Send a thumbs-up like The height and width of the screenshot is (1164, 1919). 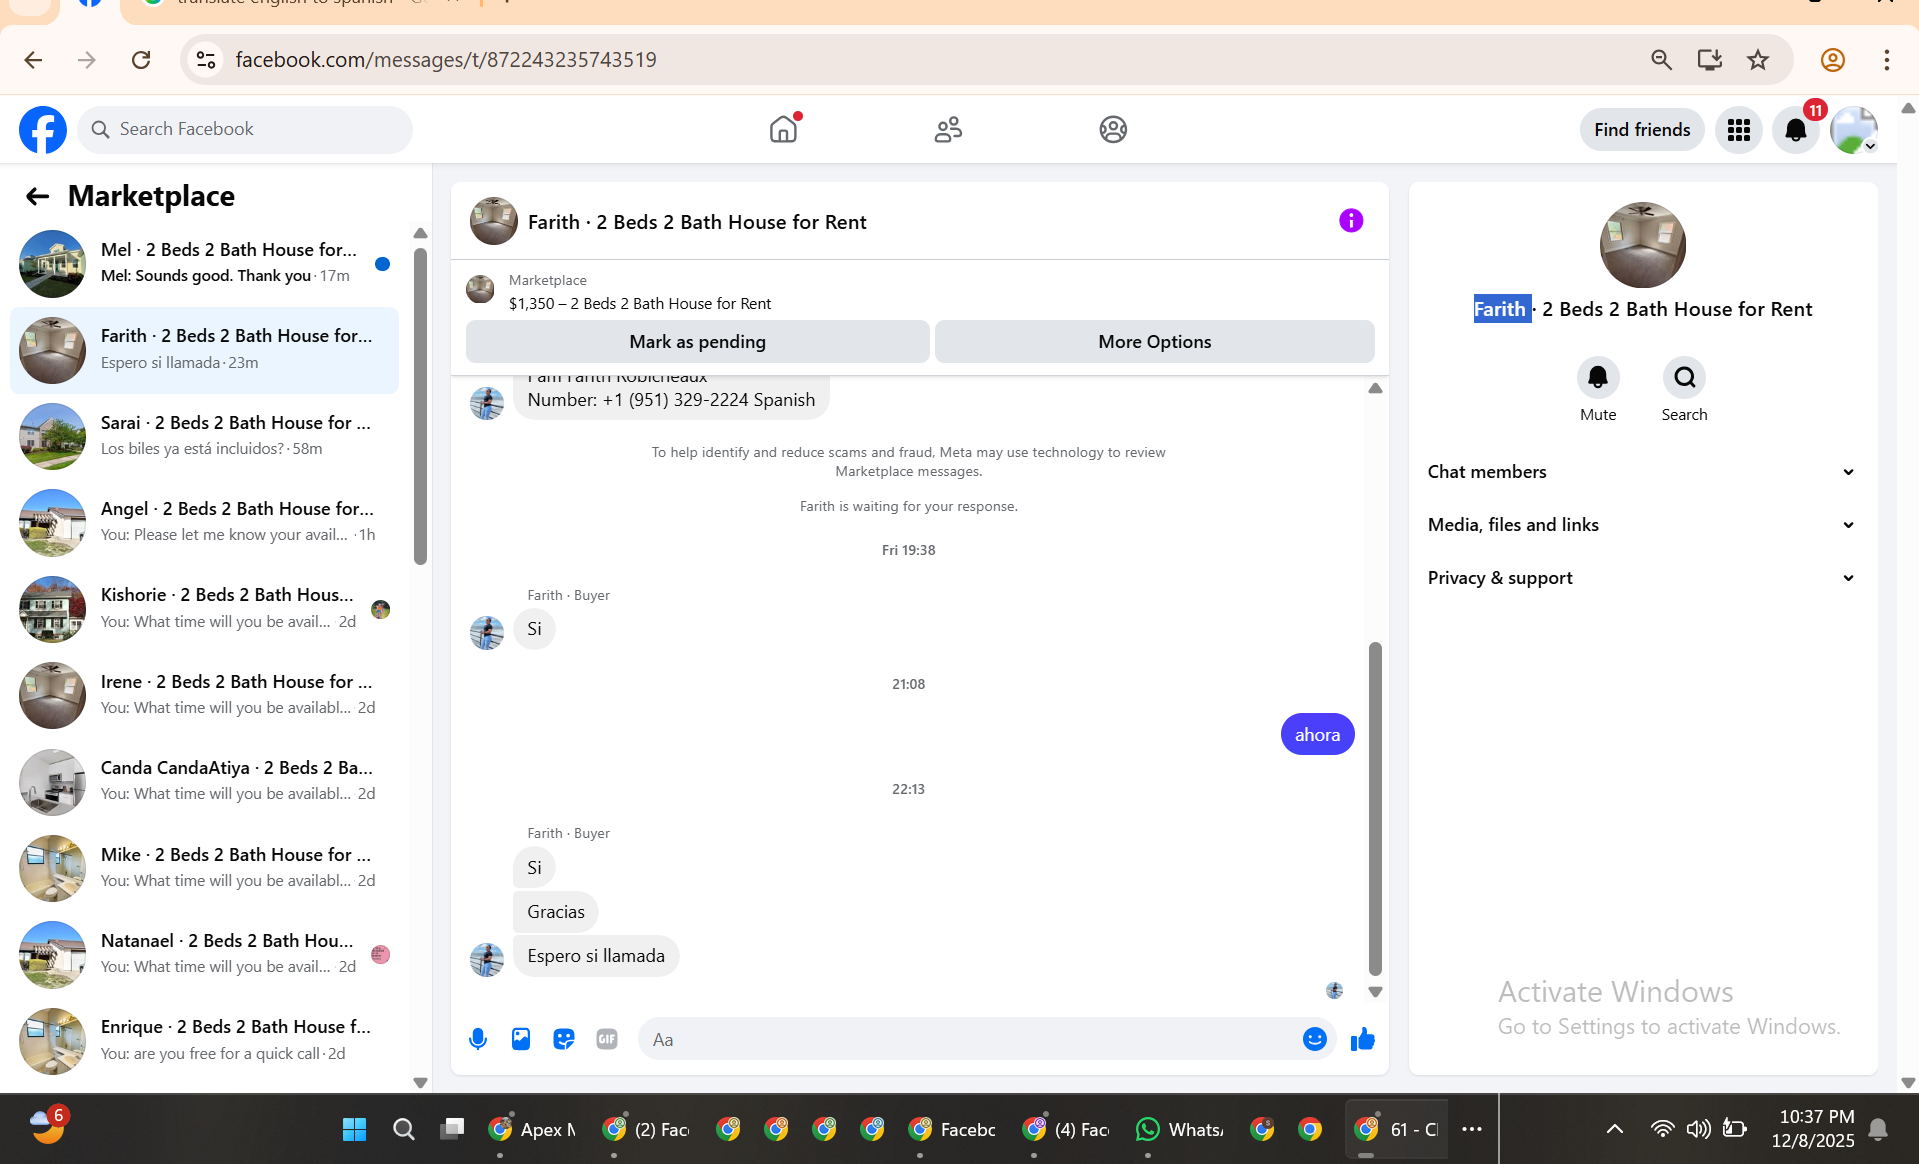(x=1363, y=1039)
